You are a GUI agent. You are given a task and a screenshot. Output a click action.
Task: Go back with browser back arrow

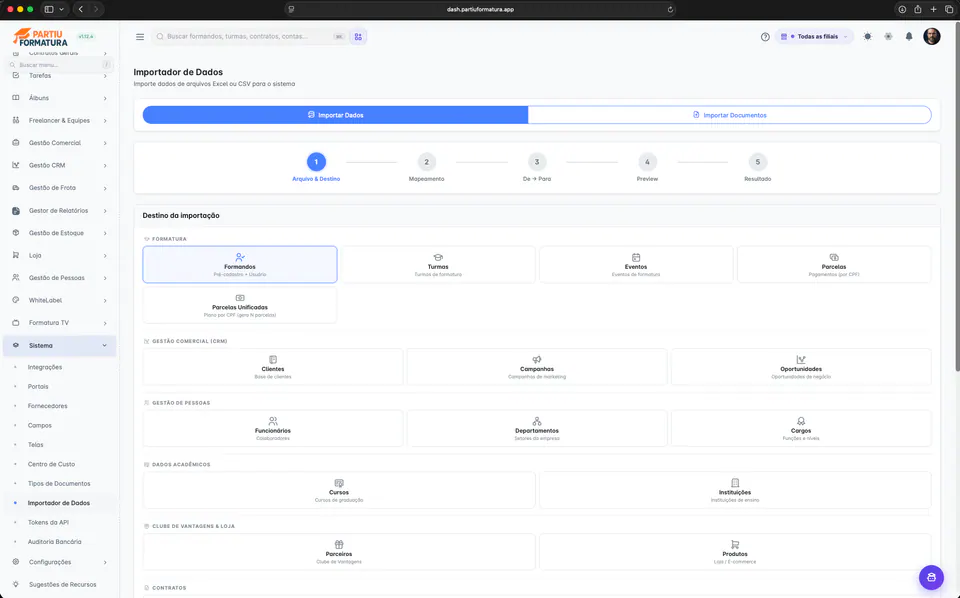(x=81, y=9)
